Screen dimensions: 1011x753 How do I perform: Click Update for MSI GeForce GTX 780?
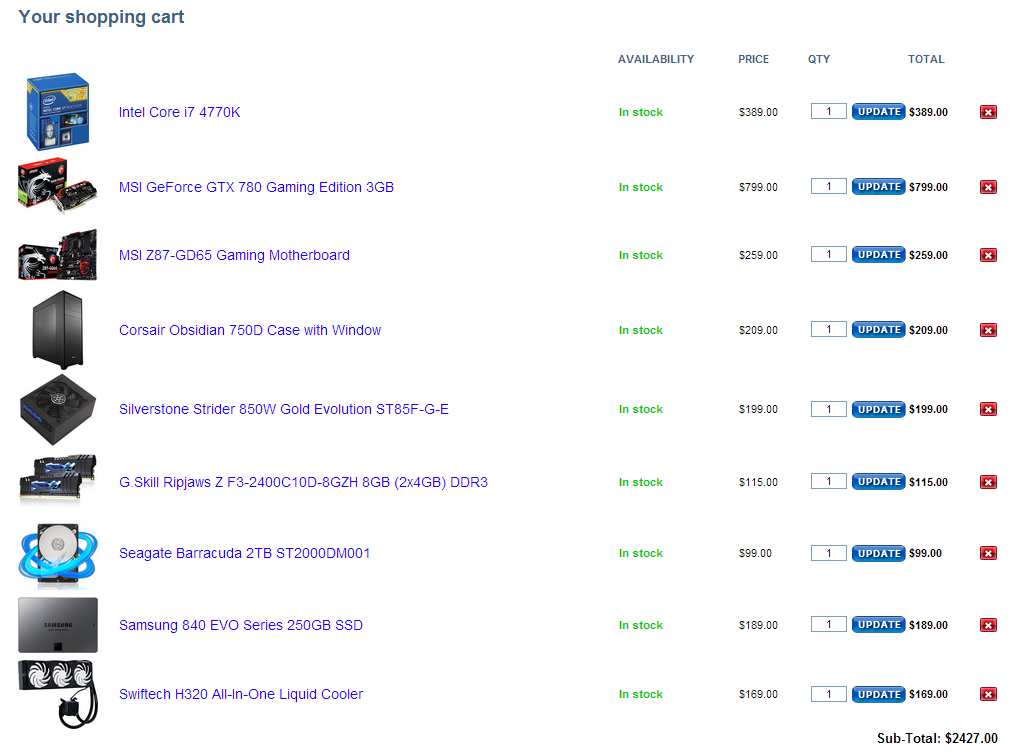tap(878, 186)
